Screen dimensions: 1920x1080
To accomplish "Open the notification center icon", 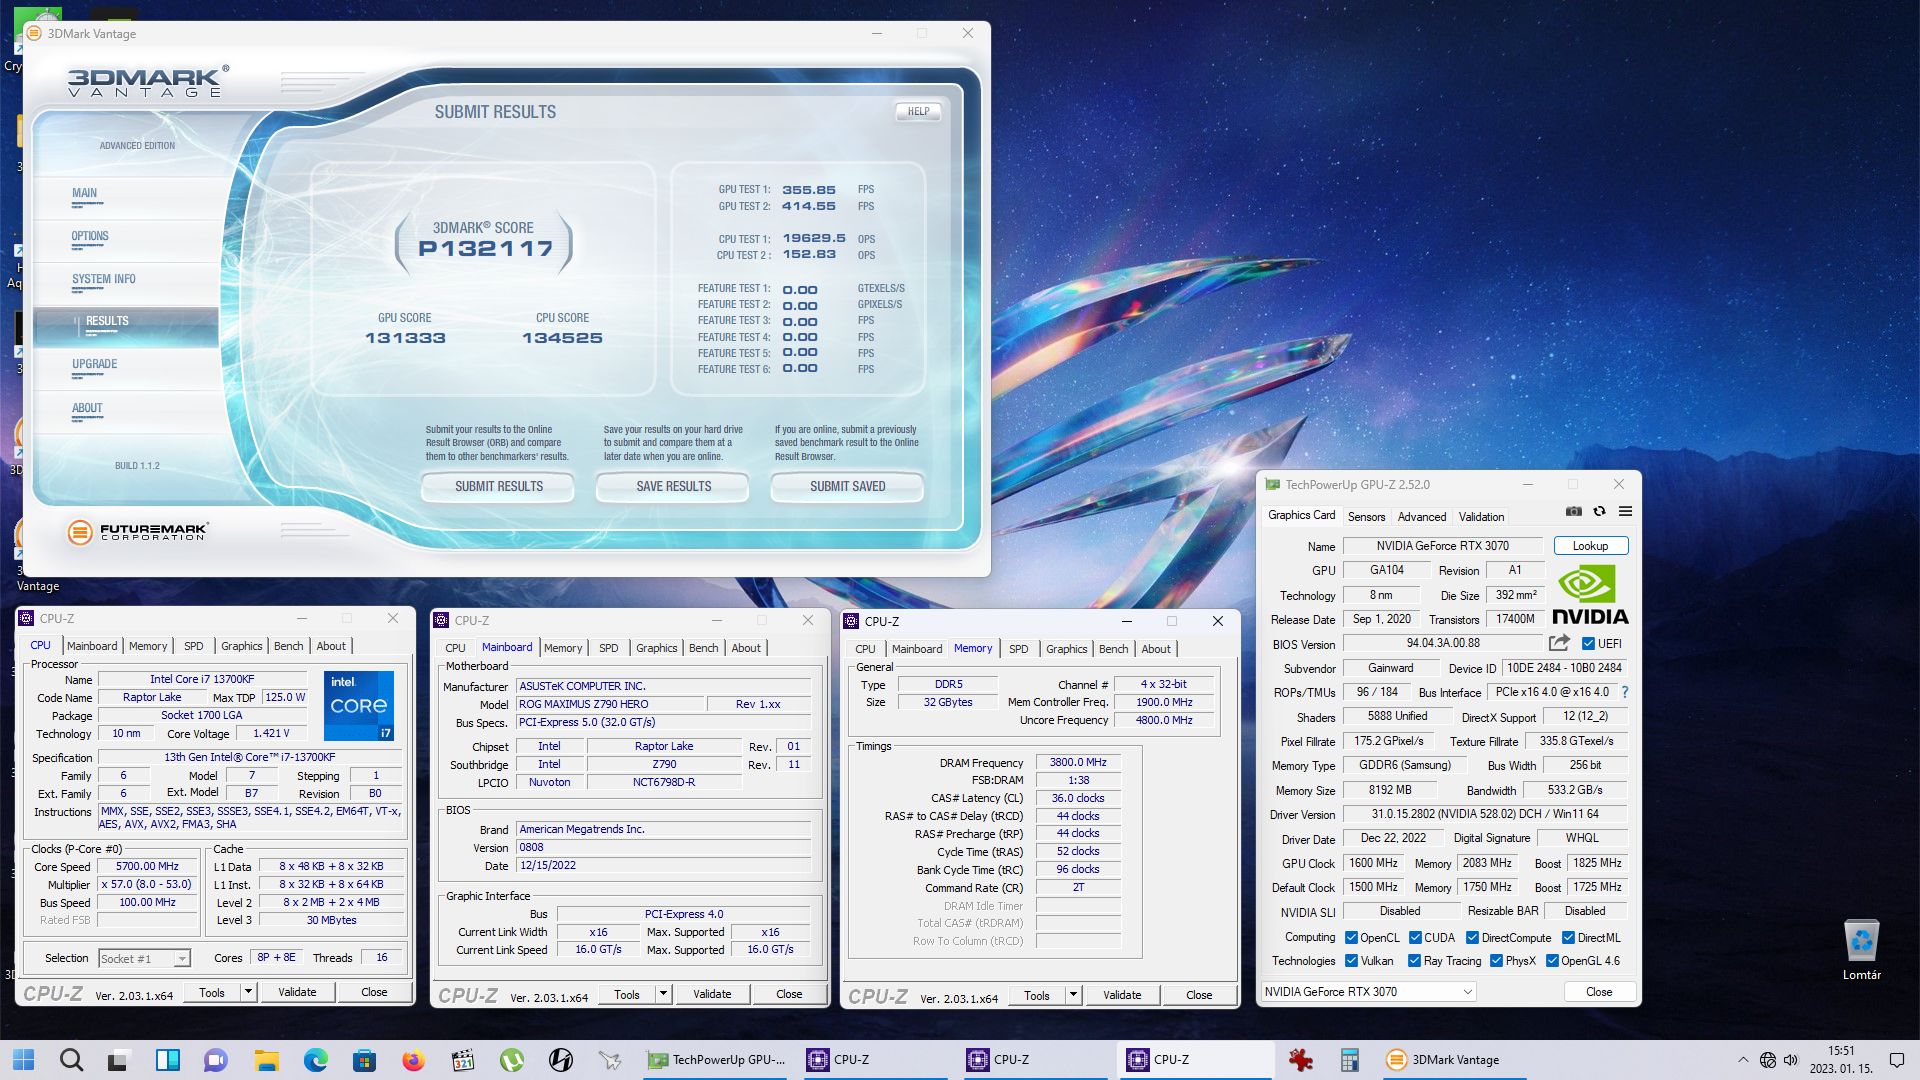I will (1896, 1060).
